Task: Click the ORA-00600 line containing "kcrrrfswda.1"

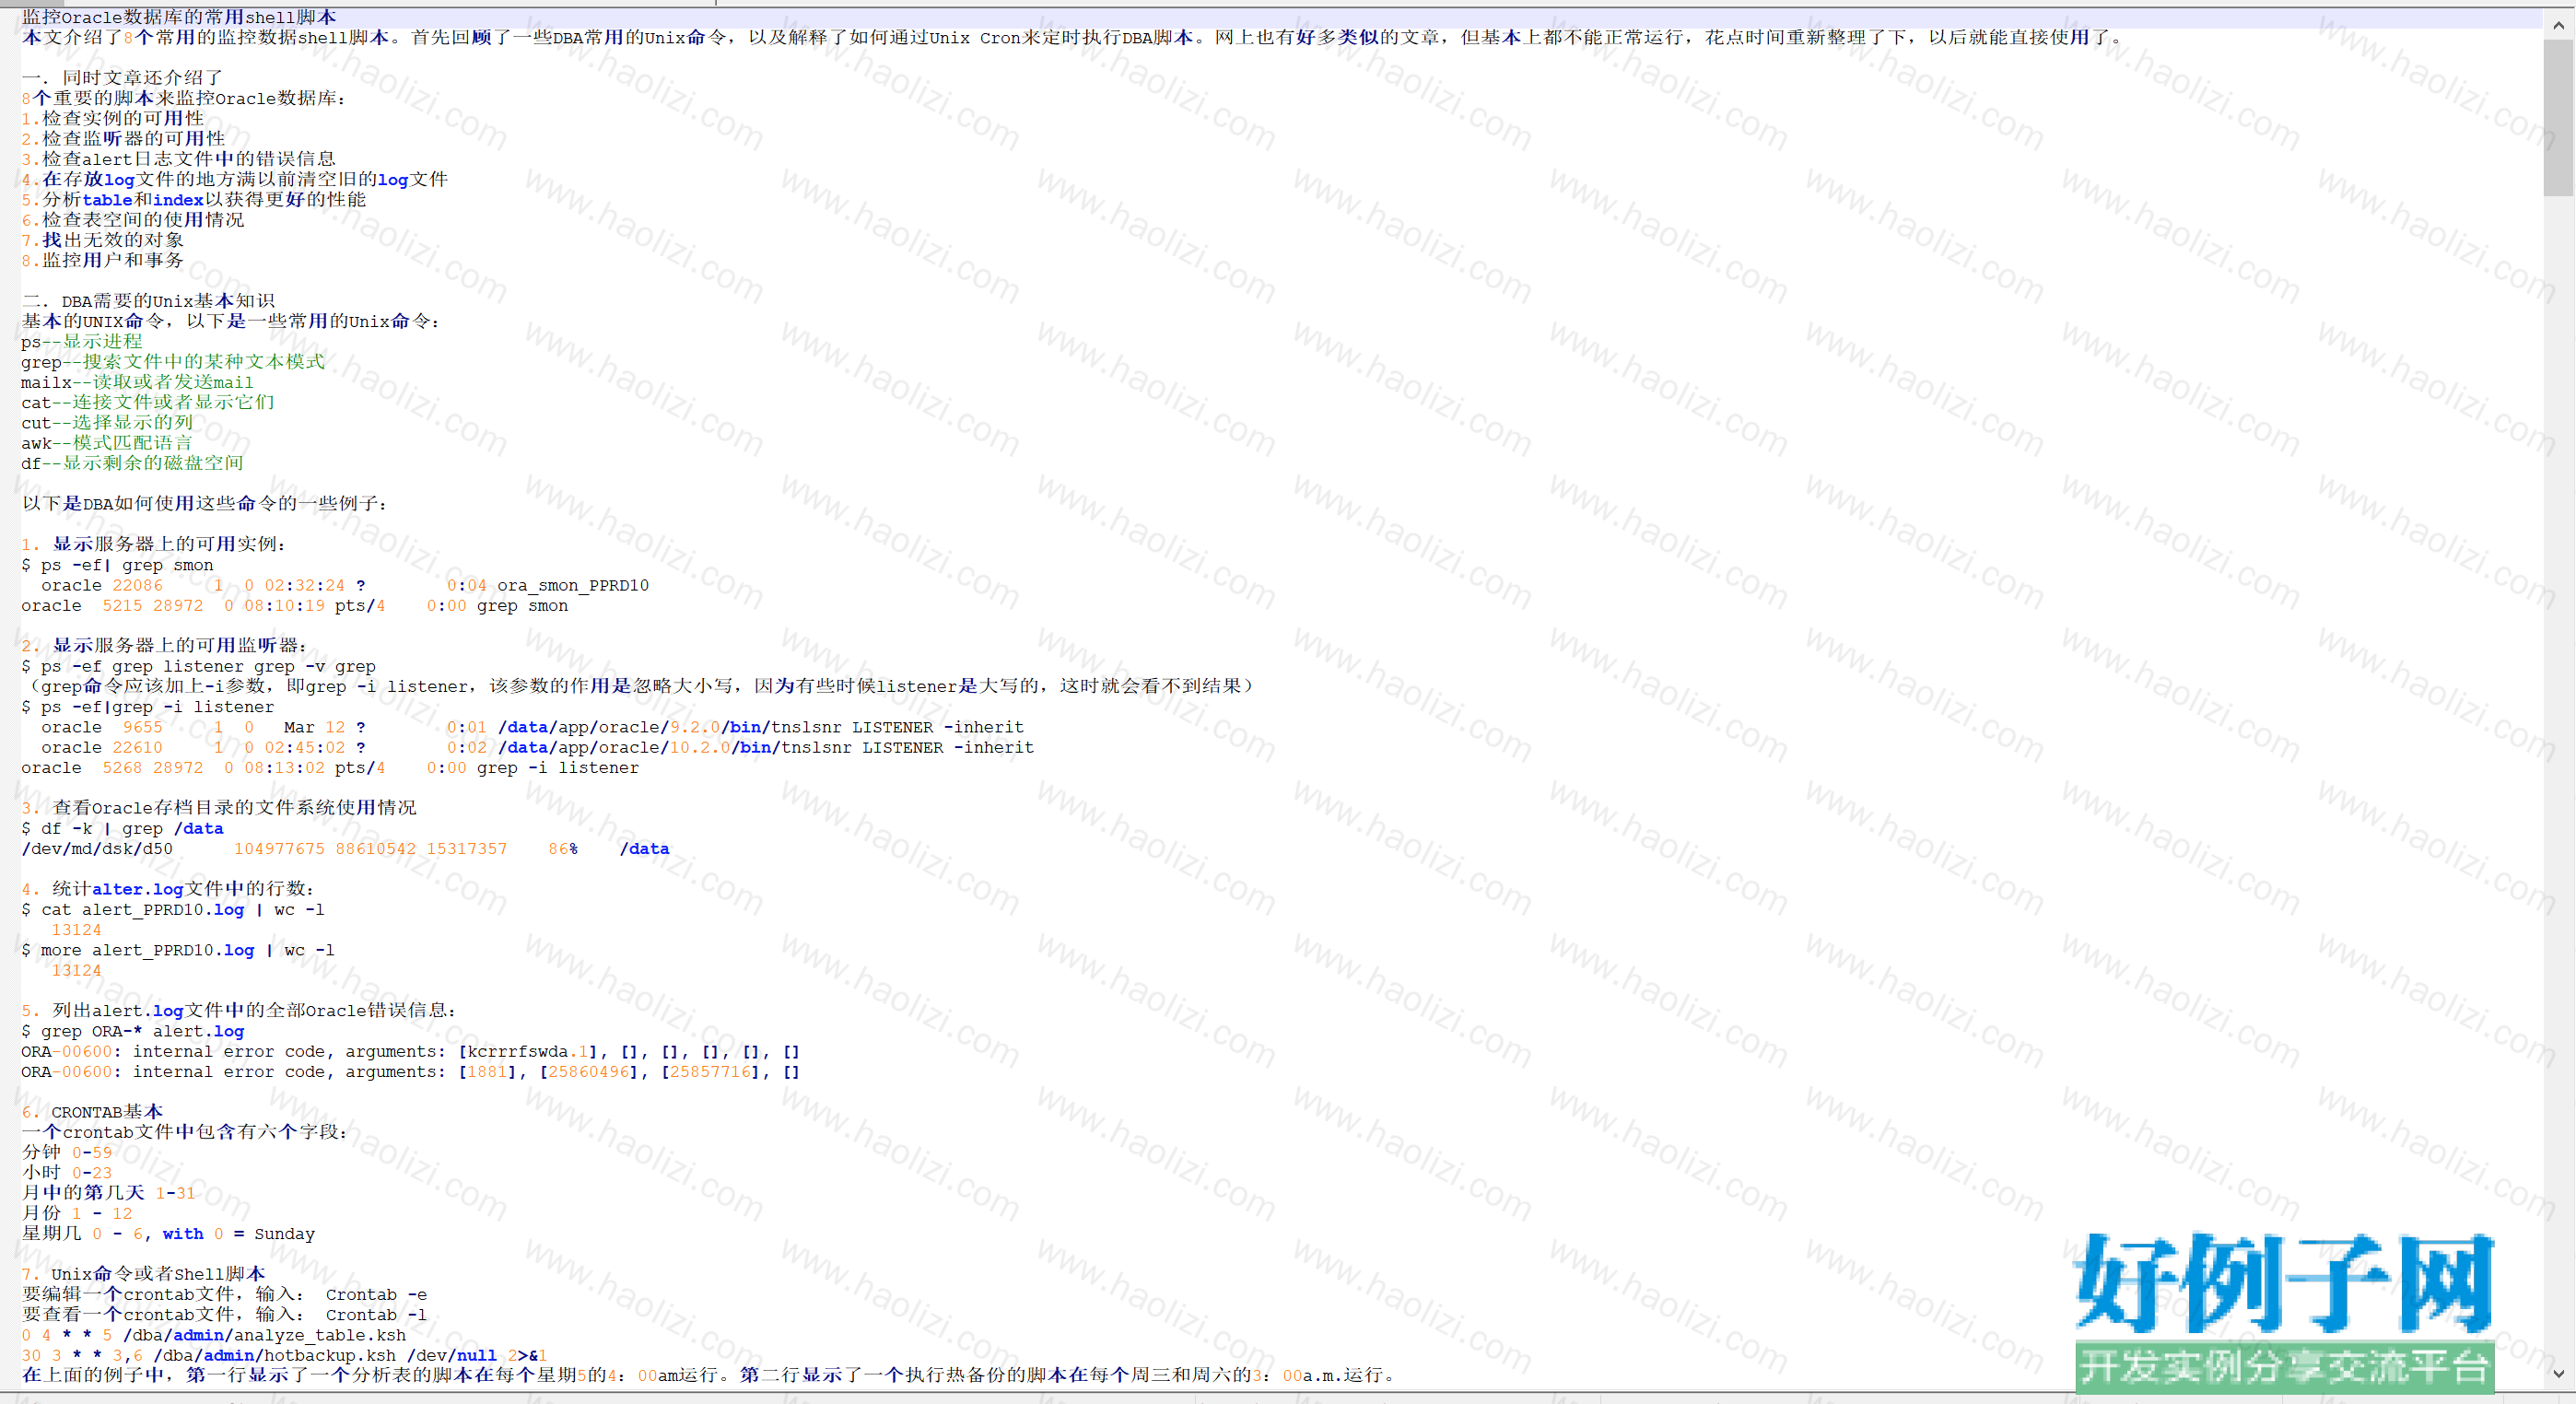Action: click(411, 1051)
